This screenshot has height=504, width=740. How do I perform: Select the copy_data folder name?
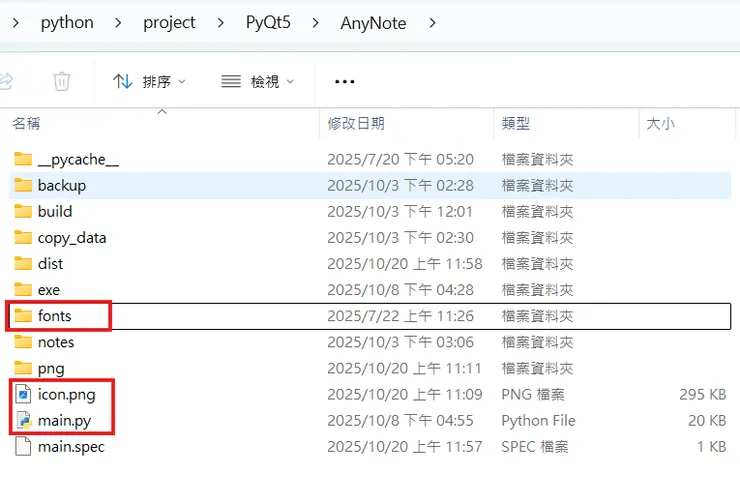click(72, 238)
